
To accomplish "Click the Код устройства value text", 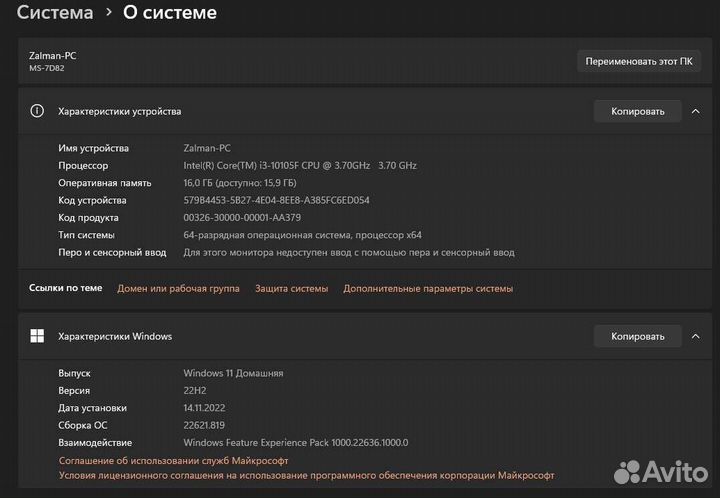I will [276, 200].
